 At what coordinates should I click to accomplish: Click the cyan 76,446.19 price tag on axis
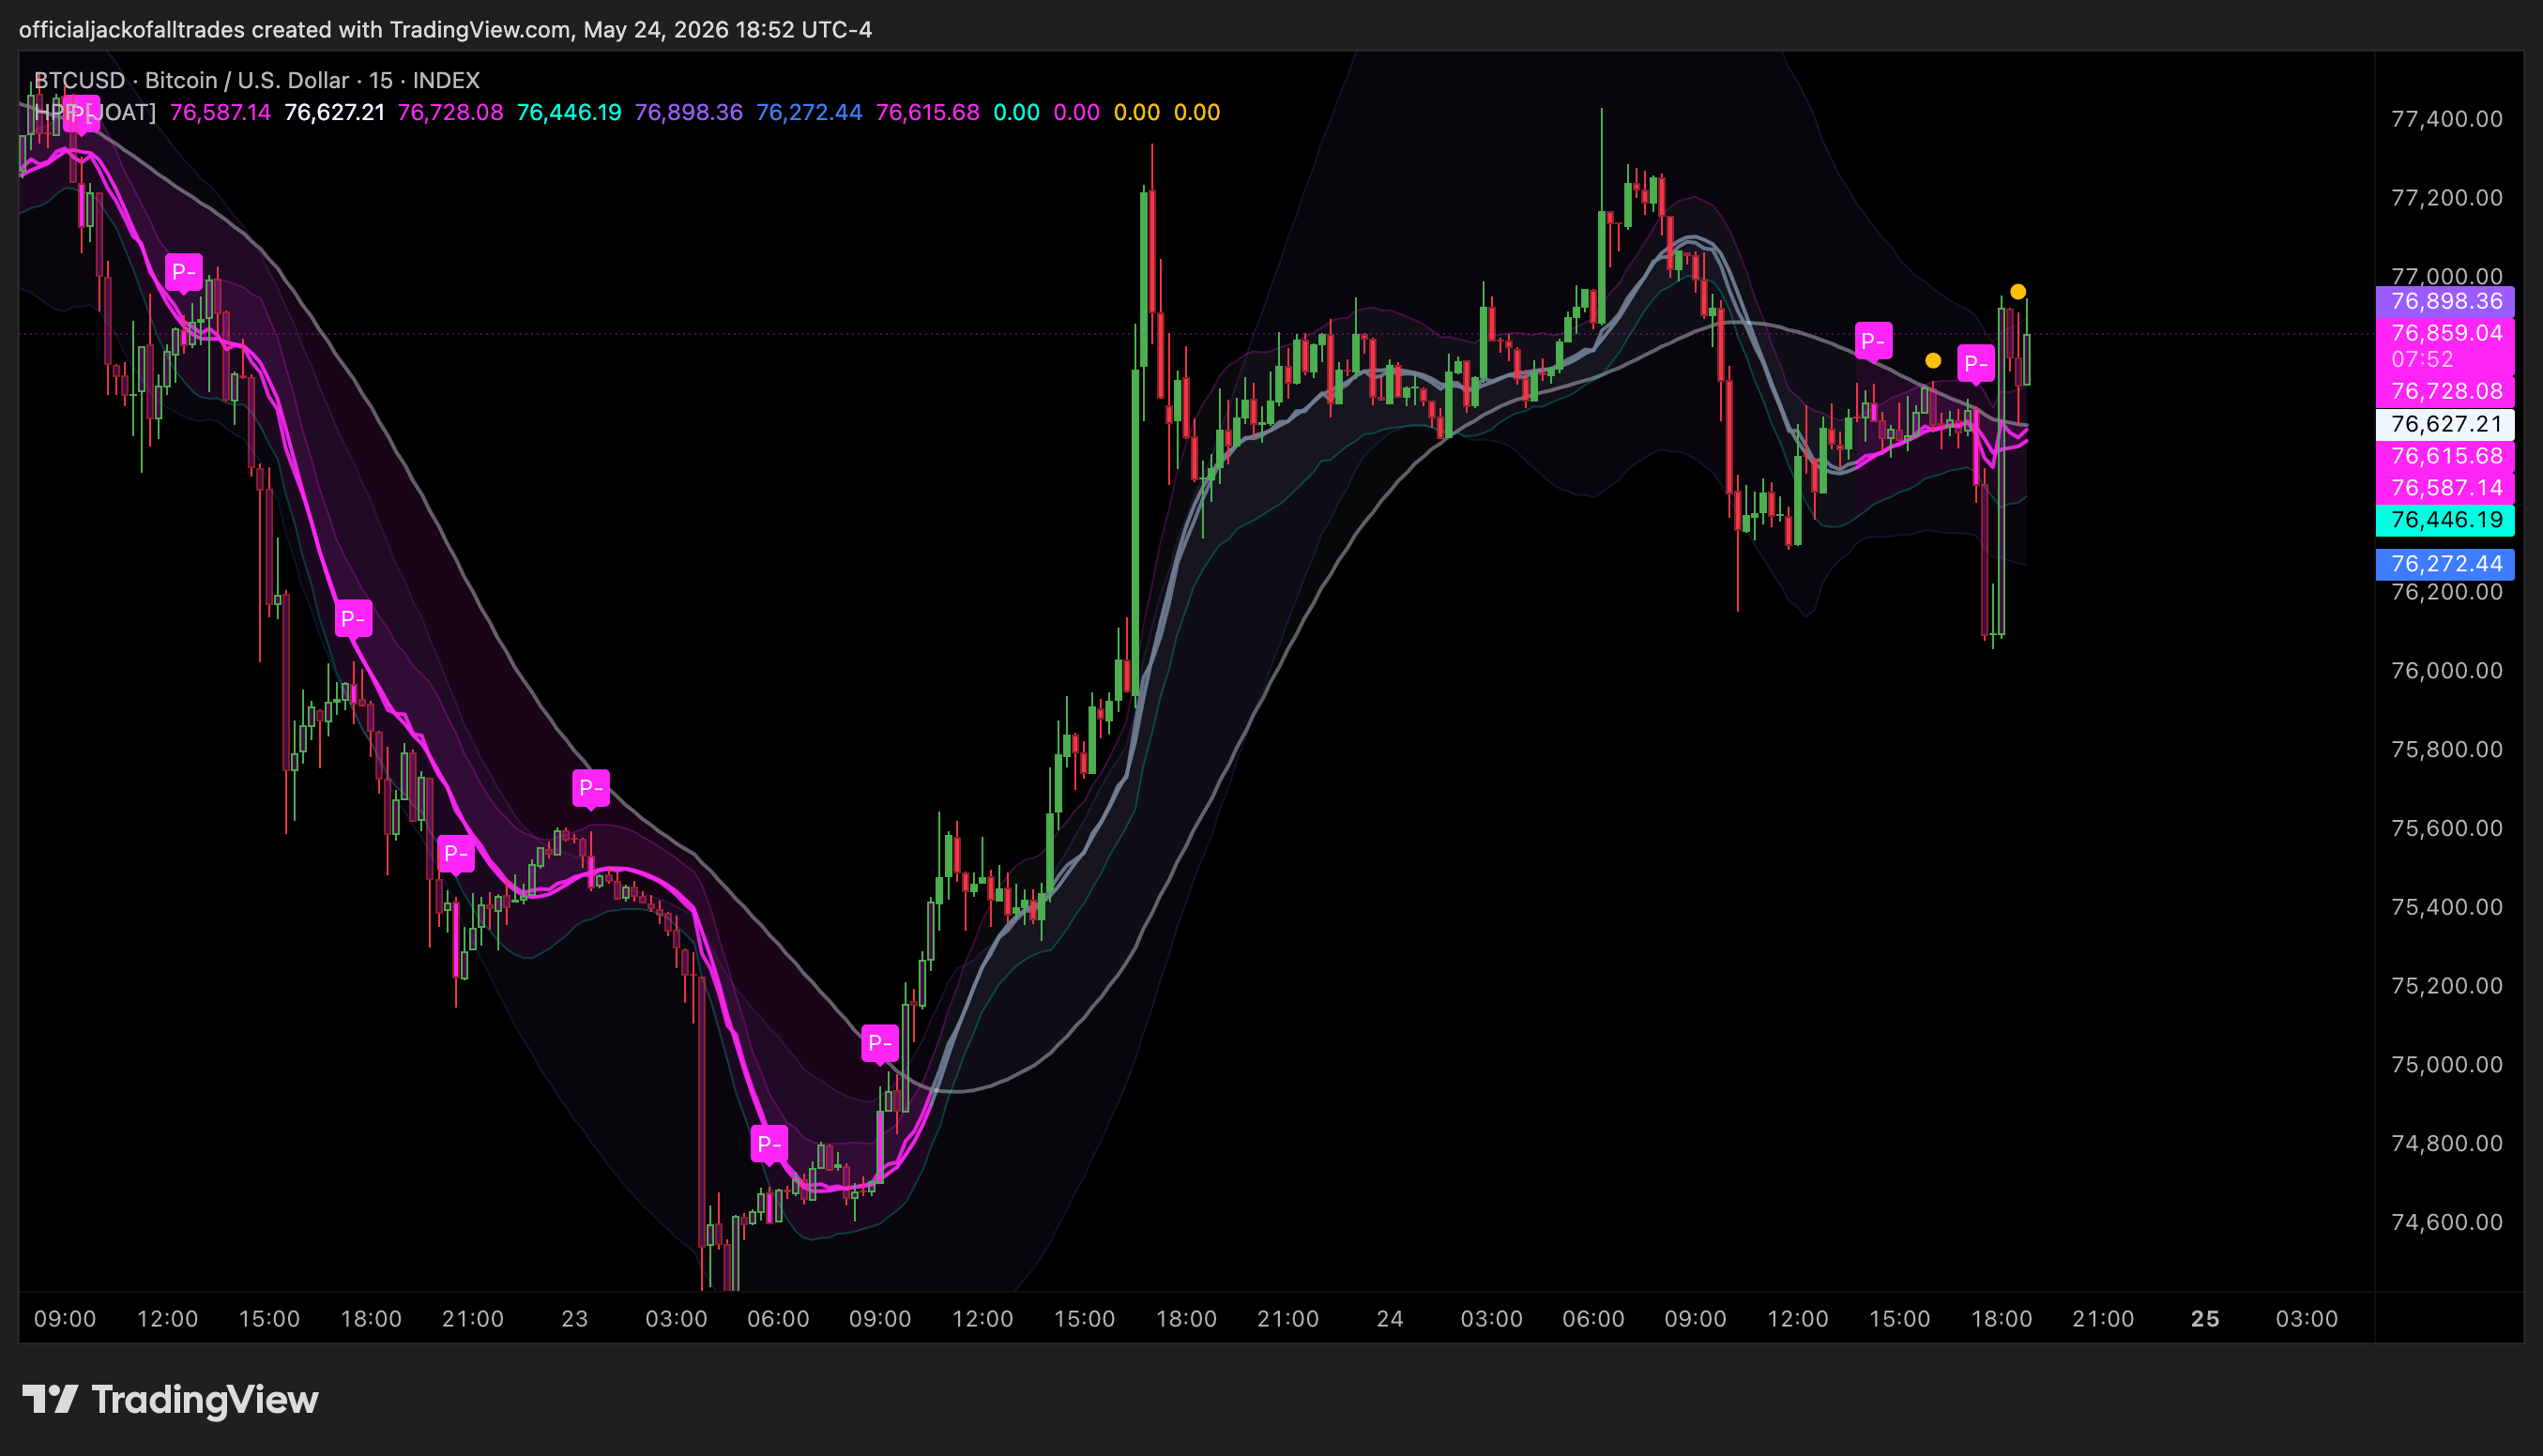pos(2445,520)
